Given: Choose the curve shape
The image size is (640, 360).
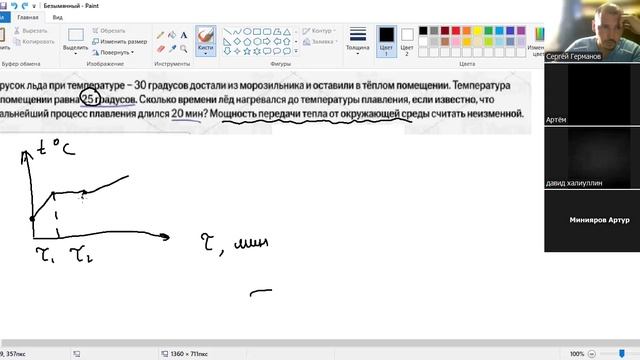Looking at the screenshot, I should click(x=237, y=31).
